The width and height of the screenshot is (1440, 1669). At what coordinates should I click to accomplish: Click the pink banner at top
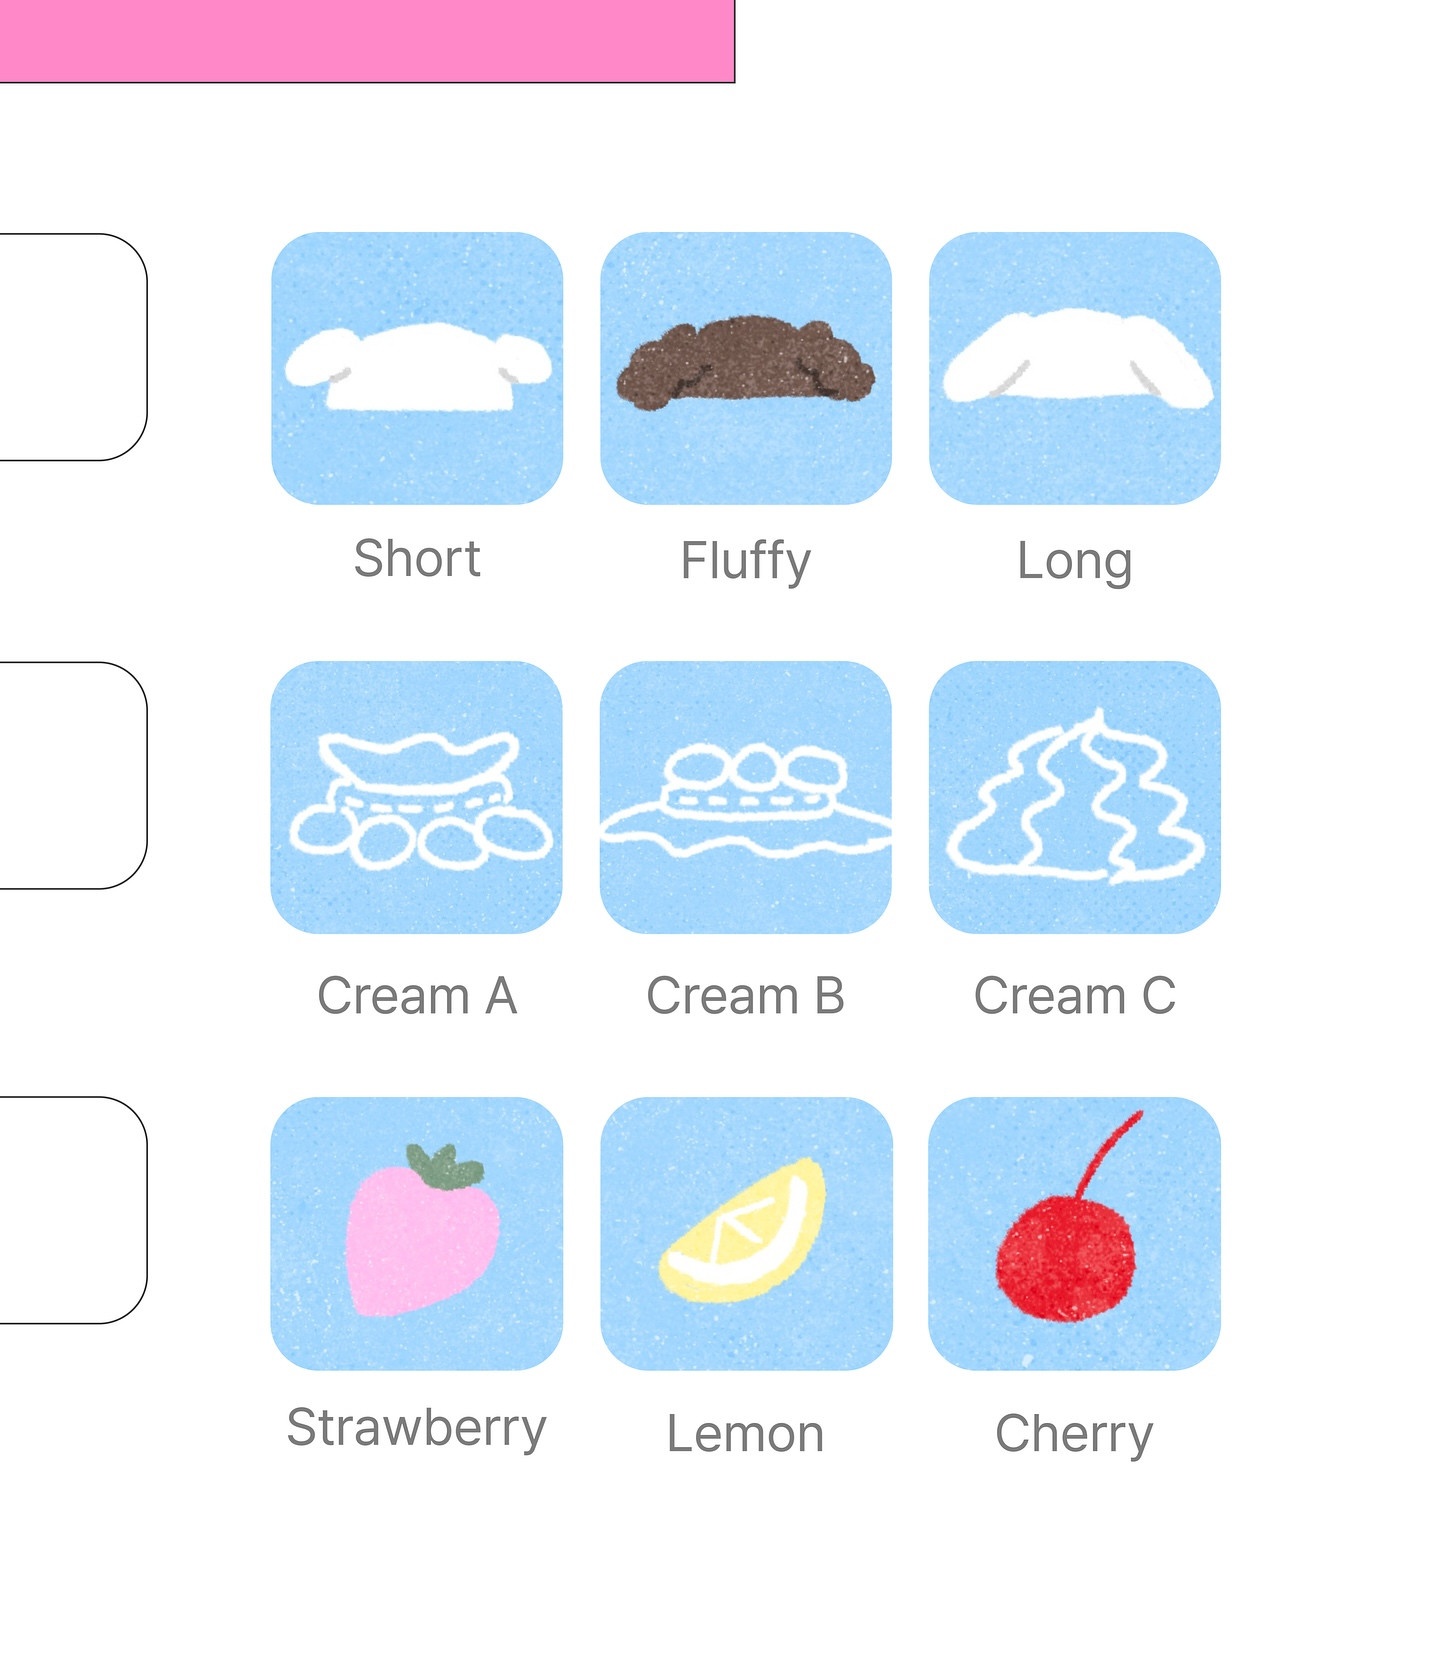[x=367, y=41]
